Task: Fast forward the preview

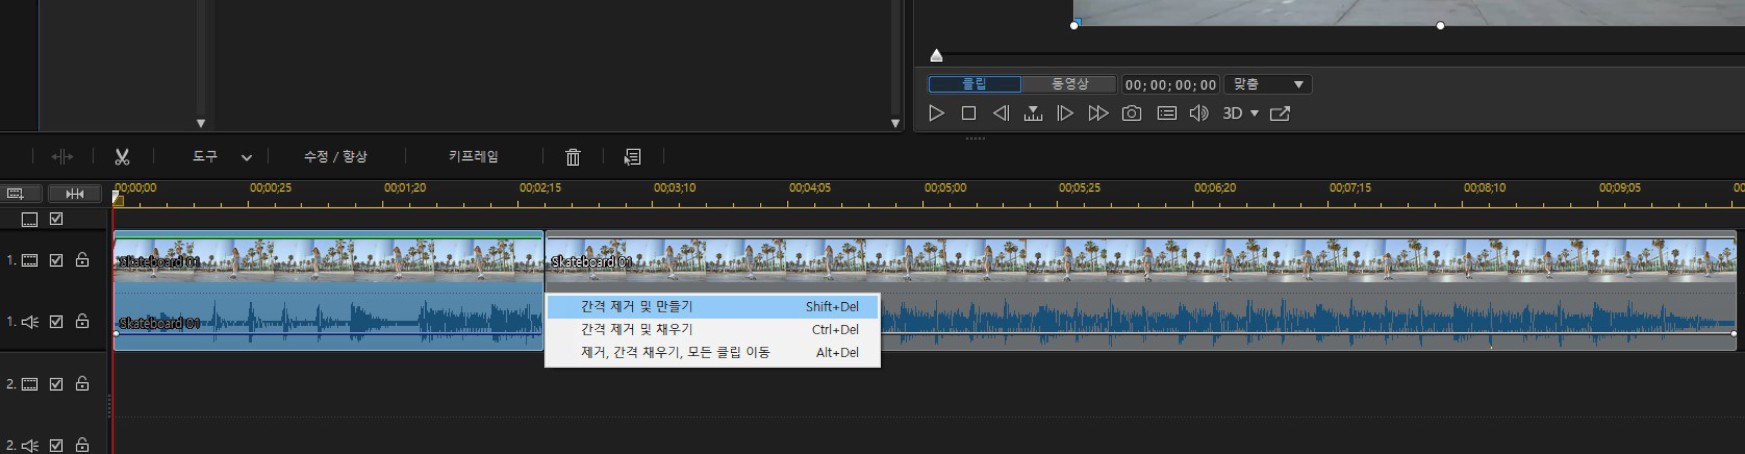Action: [1098, 114]
